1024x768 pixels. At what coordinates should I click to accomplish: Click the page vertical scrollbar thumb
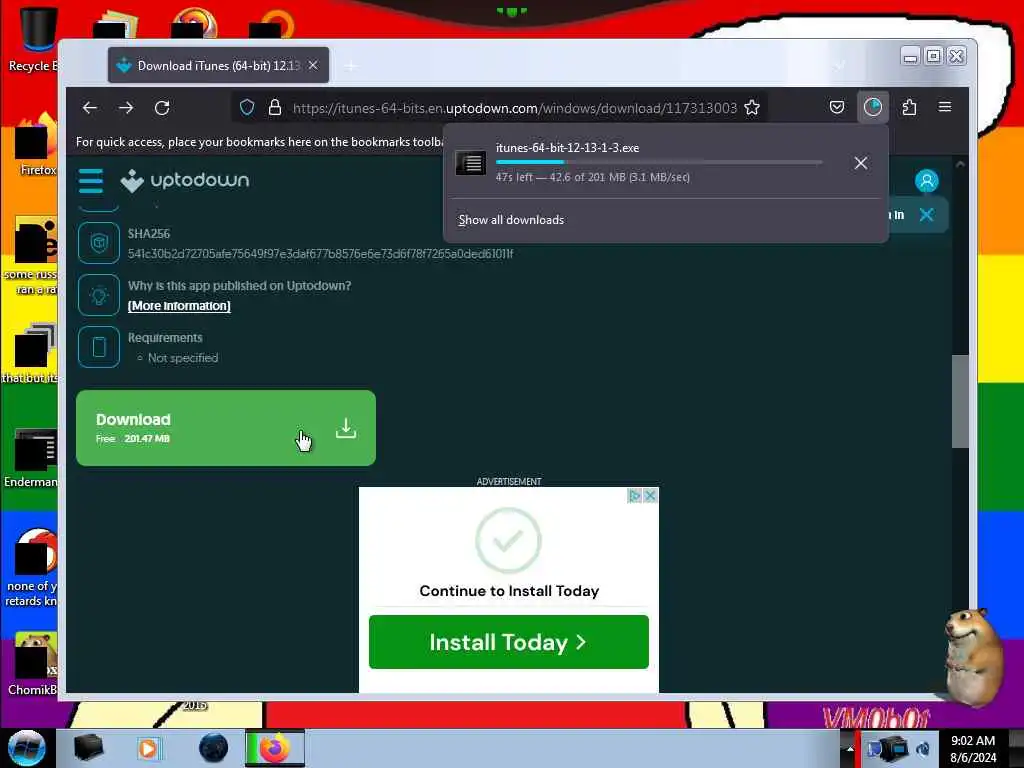coord(959,402)
